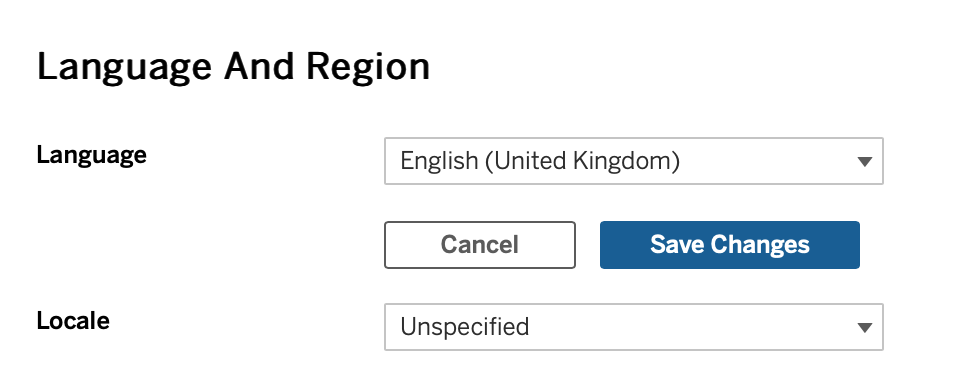
Task: Click the Locale field label
Action: pyautogui.click(x=73, y=321)
